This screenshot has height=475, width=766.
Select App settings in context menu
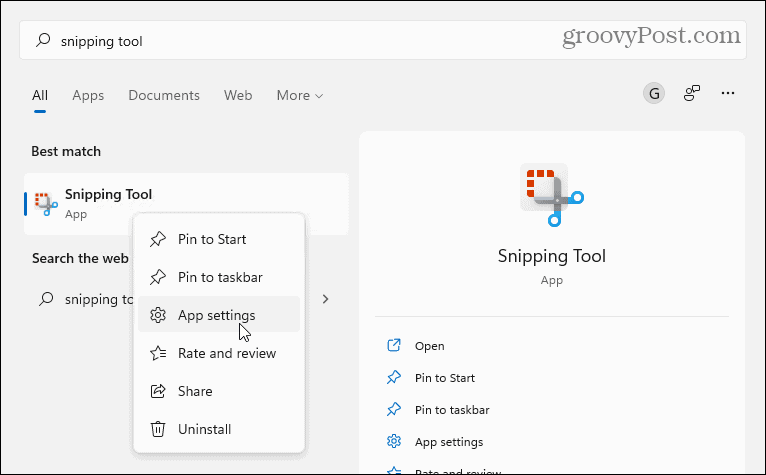pyautogui.click(x=216, y=315)
